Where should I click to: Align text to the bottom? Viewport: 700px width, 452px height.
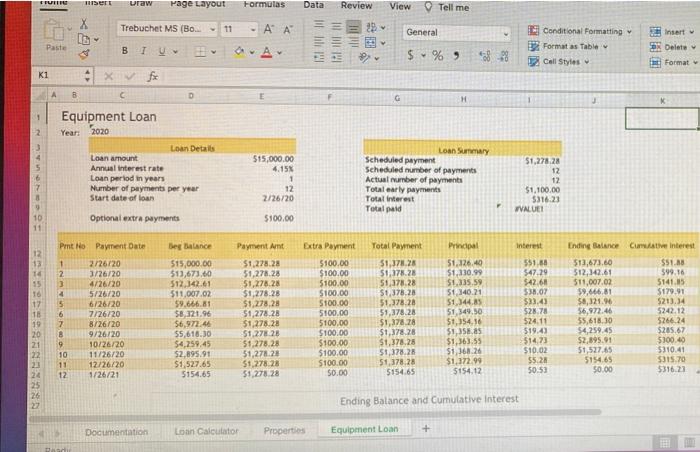353,28
